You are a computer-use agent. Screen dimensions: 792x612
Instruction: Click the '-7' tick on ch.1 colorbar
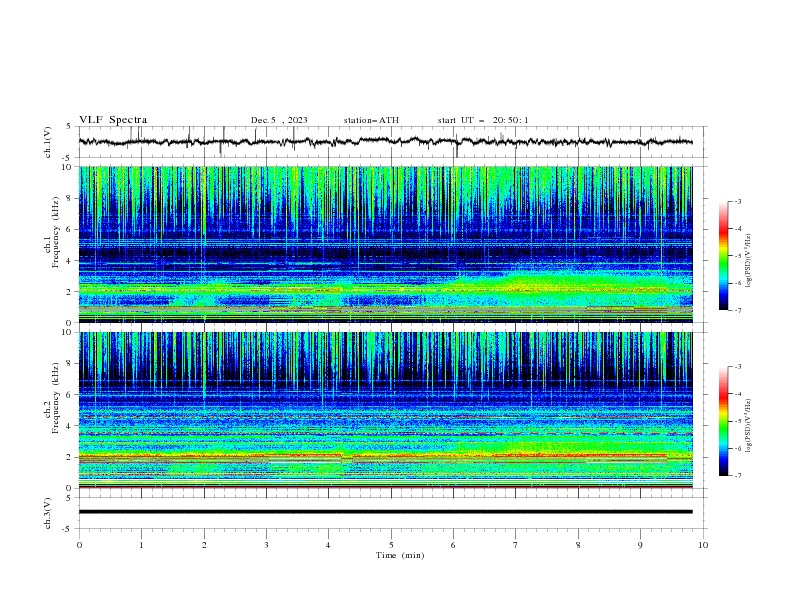(x=737, y=310)
